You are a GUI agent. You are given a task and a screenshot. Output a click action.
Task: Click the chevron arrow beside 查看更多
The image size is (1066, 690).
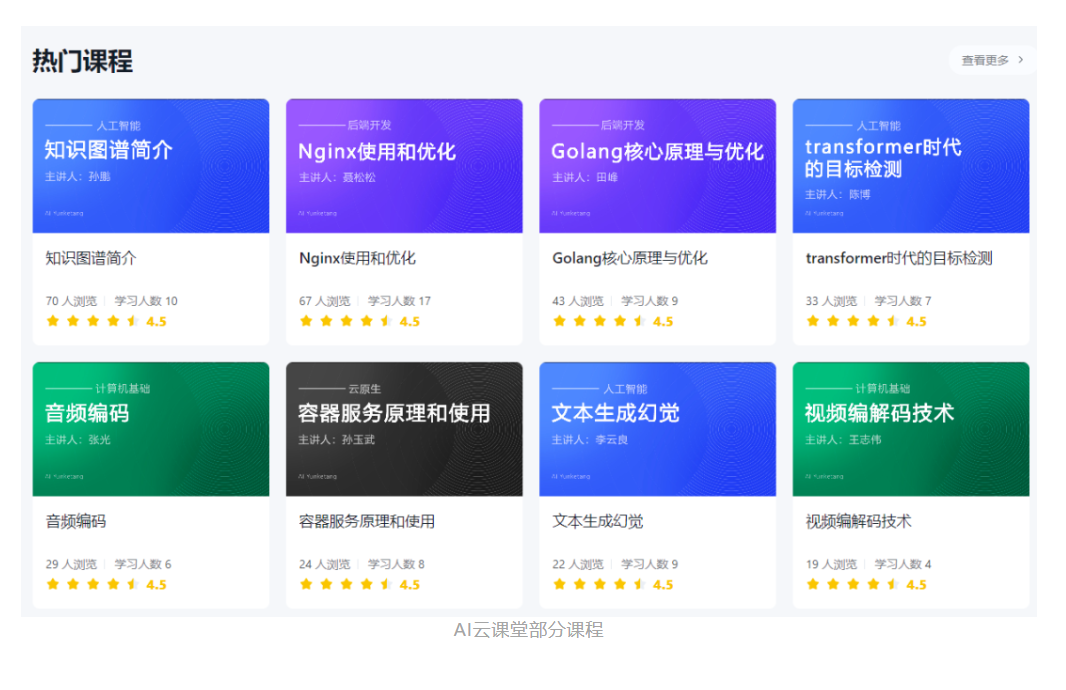(x=1020, y=60)
